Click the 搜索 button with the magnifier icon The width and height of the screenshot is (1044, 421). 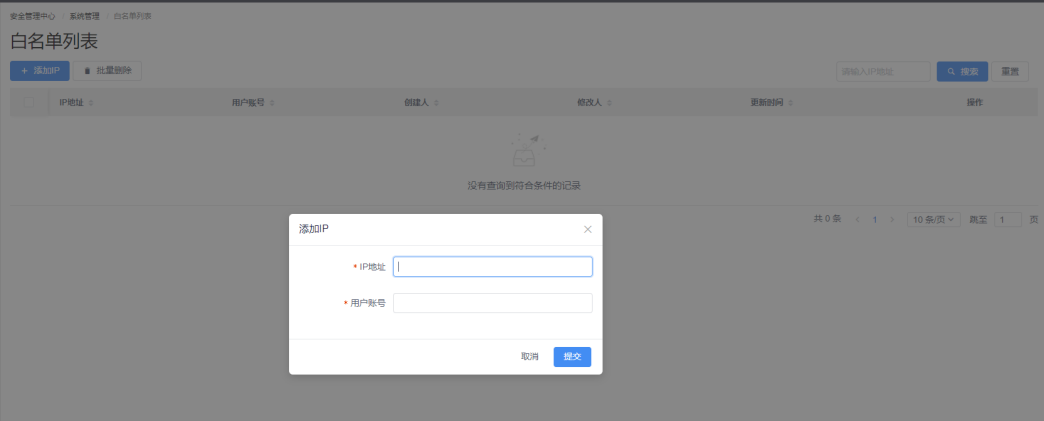[x=962, y=72]
